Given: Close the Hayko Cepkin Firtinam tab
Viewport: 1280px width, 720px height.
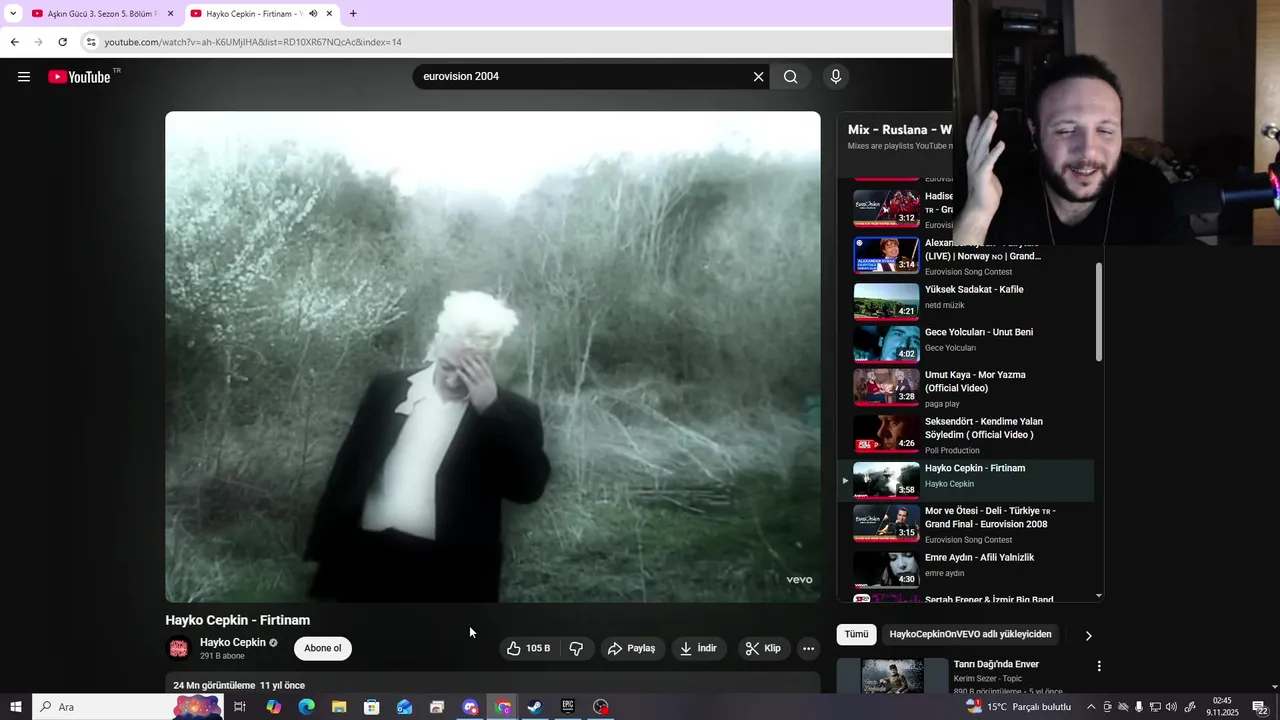Looking at the screenshot, I should (x=329, y=14).
